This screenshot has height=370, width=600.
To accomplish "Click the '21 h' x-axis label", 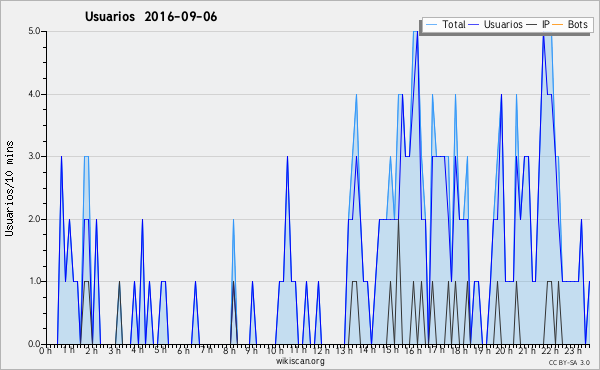I will tap(528, 350).
